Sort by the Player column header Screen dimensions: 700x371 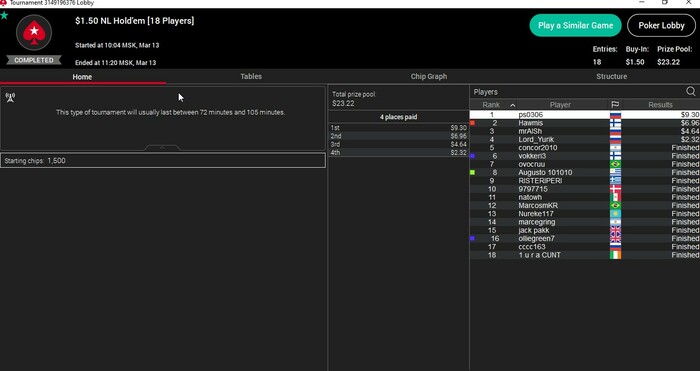pos(560,104)
